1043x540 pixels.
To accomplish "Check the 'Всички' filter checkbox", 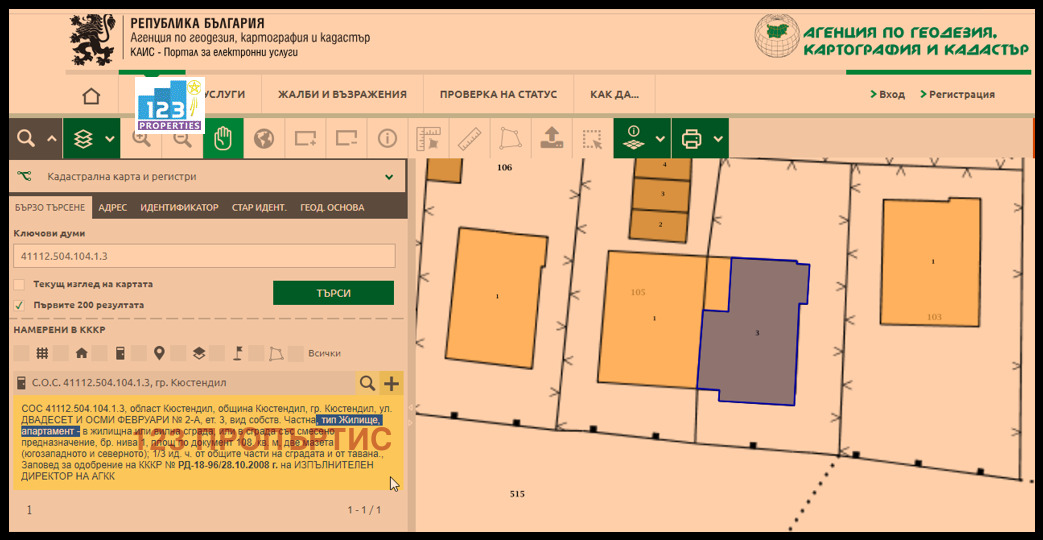I will pos(297,353).
